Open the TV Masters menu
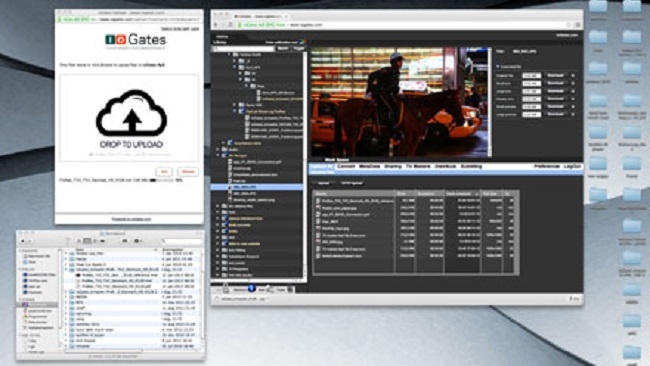 tap(418, 166)
